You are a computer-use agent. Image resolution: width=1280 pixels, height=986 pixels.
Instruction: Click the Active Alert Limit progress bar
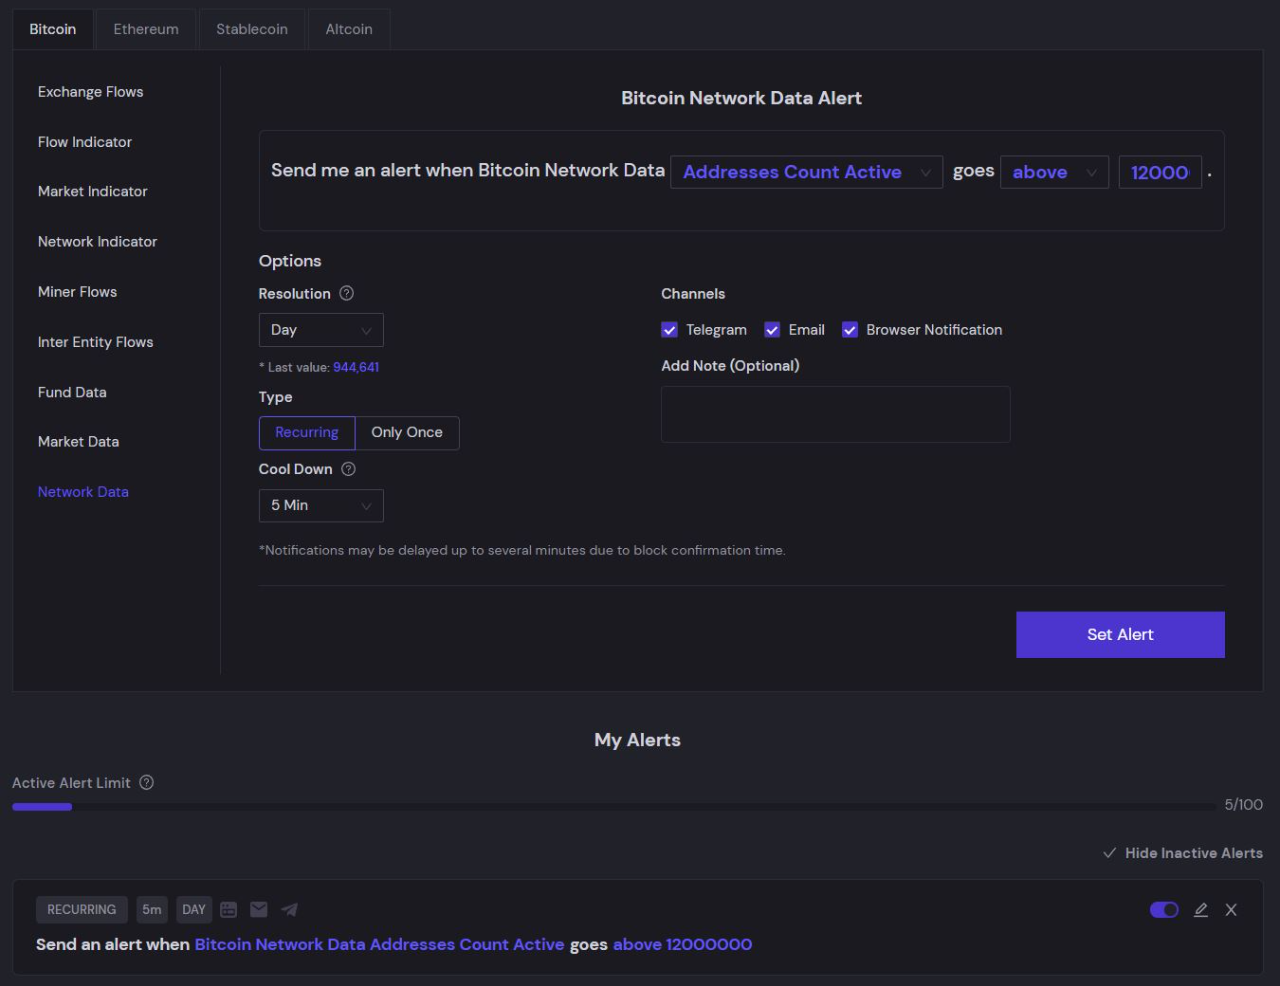(614, 806)
